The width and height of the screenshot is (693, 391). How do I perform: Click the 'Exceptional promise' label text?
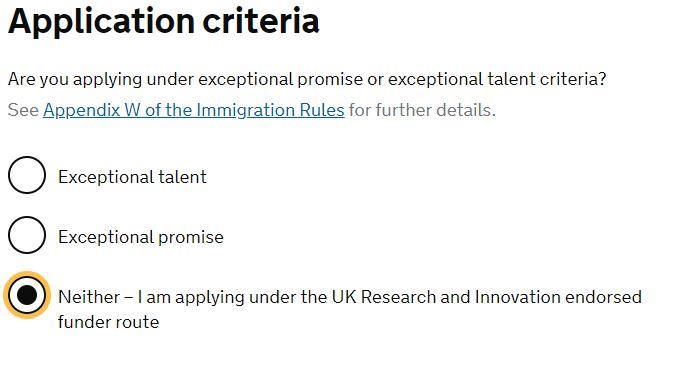(141, 237)
